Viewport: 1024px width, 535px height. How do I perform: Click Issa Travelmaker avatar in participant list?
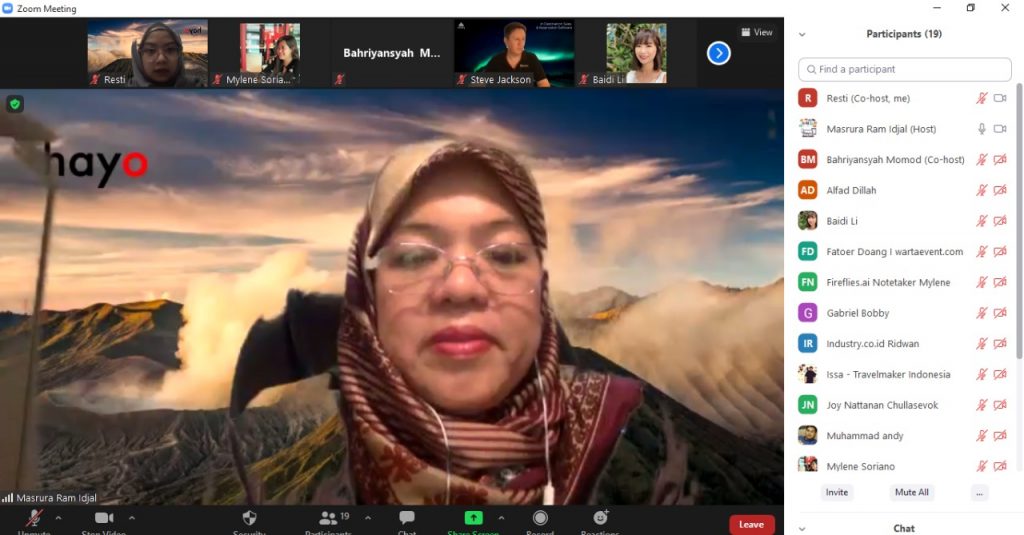[x=808, y=374]
